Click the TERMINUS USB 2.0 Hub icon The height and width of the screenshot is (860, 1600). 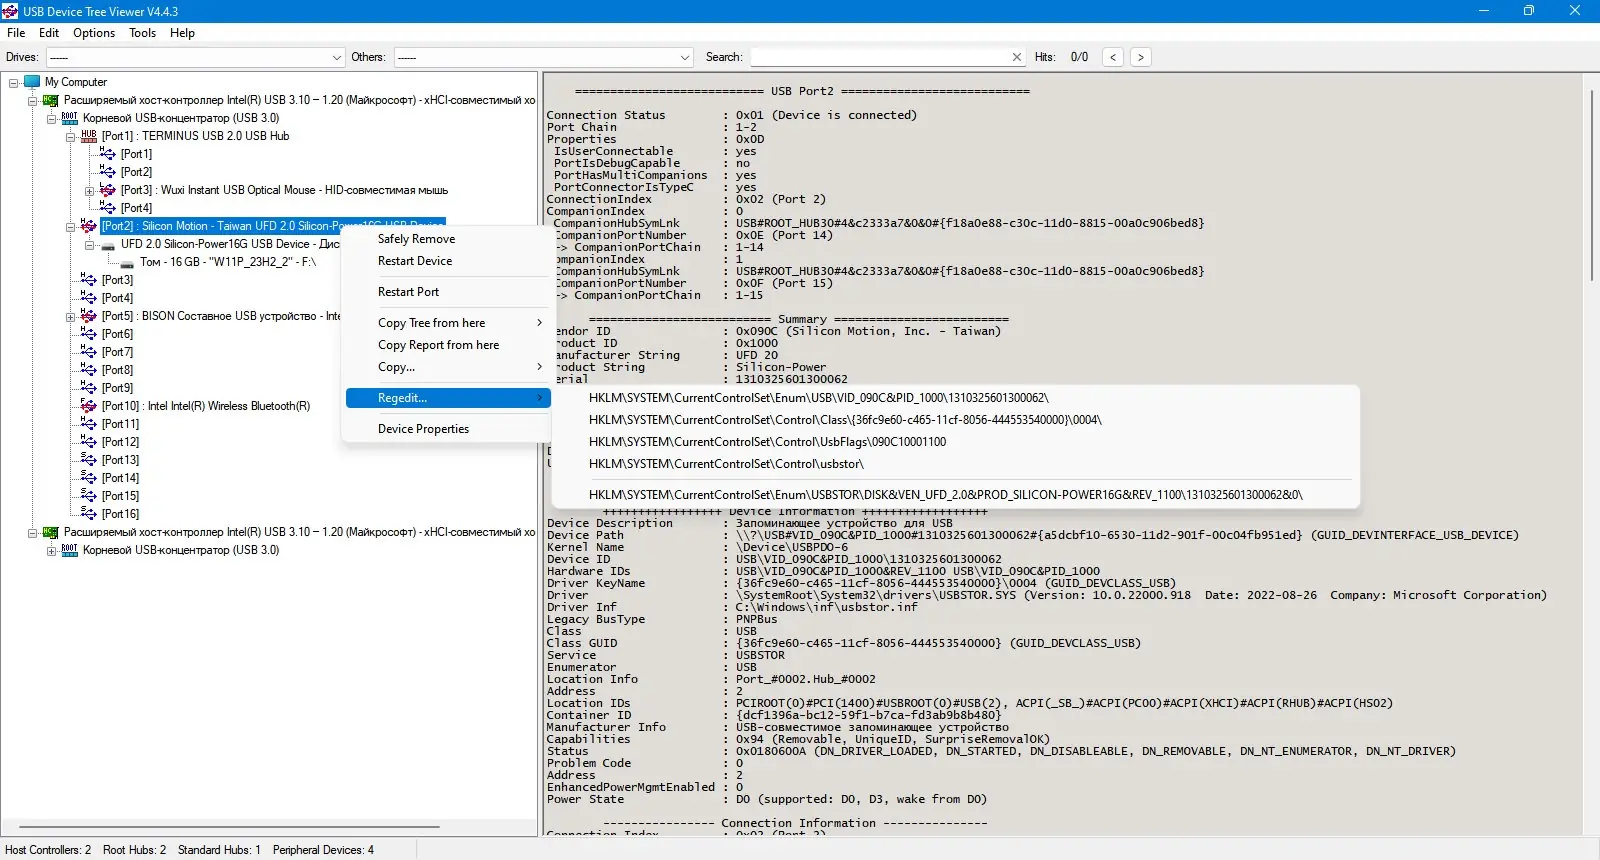(89, 136)
